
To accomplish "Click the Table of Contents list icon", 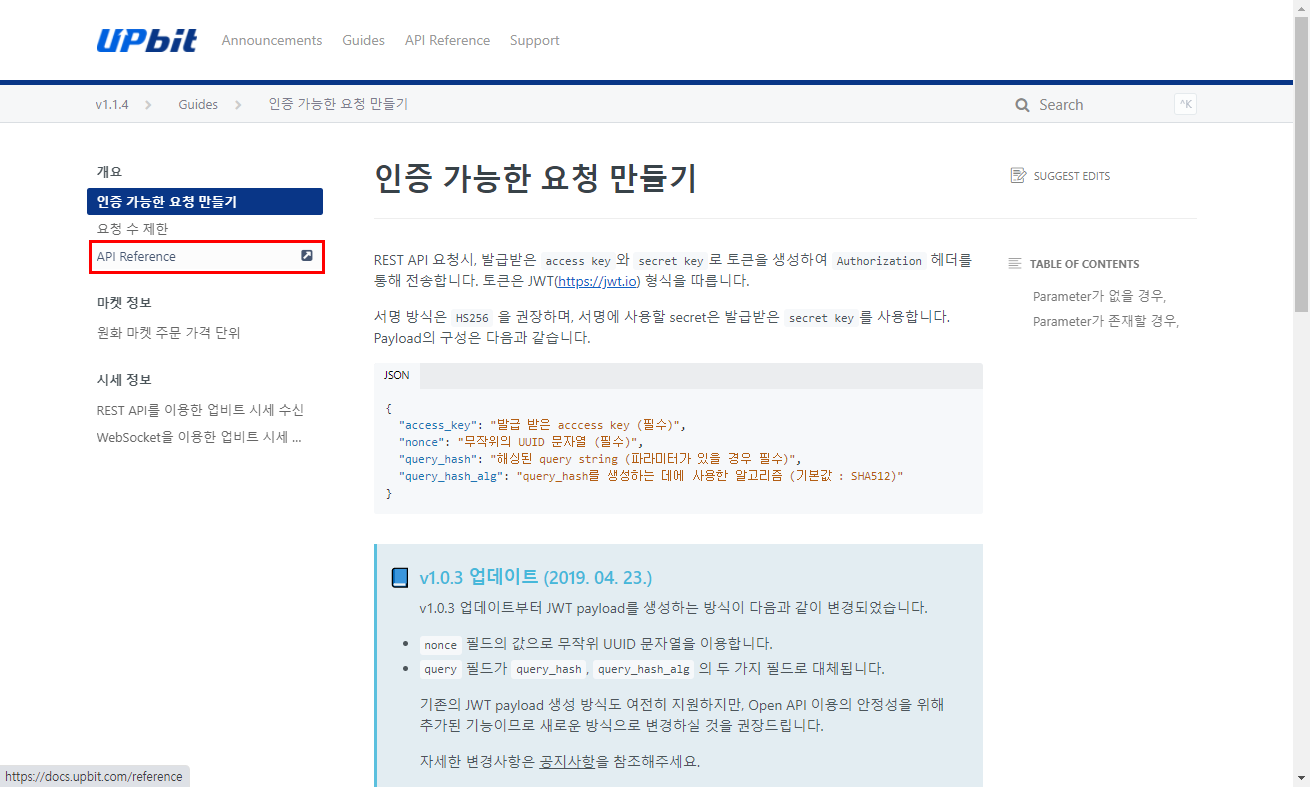I will pyautogui.click(x=1015, y=264).
